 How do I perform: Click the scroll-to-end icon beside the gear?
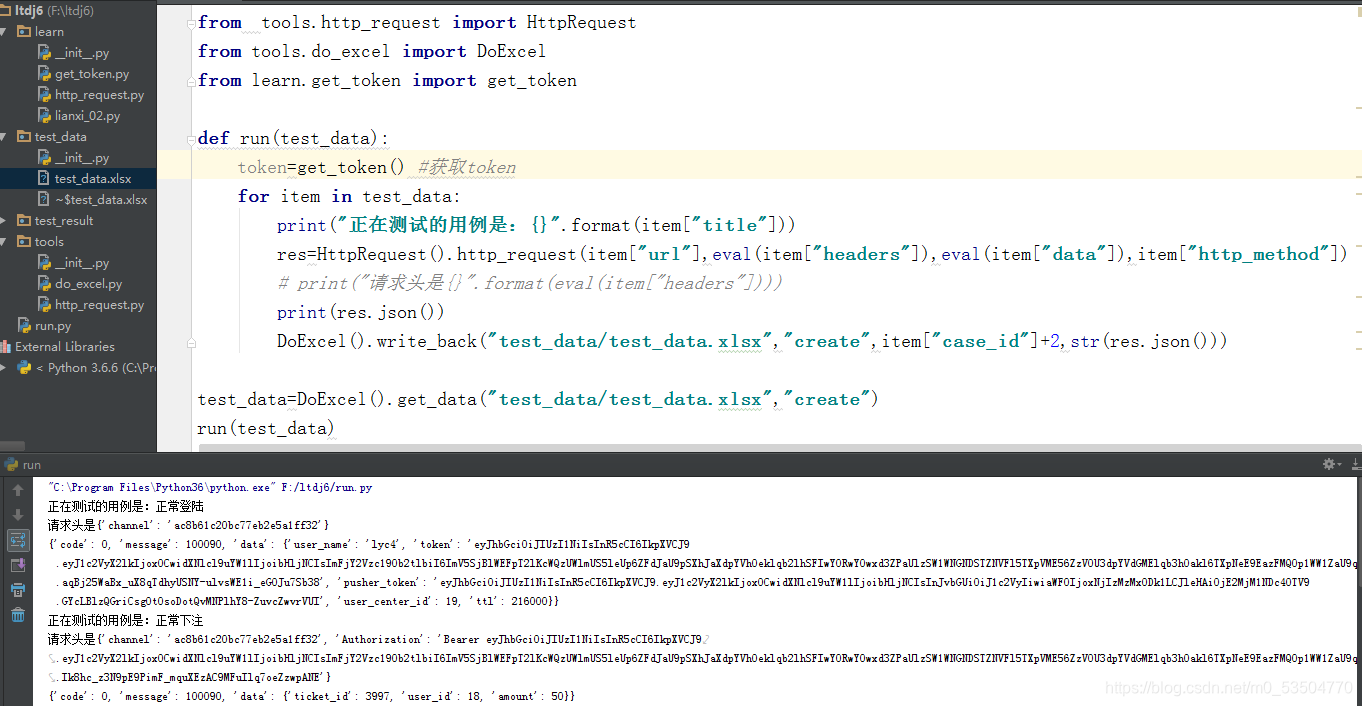click(x=1355, y=464)
